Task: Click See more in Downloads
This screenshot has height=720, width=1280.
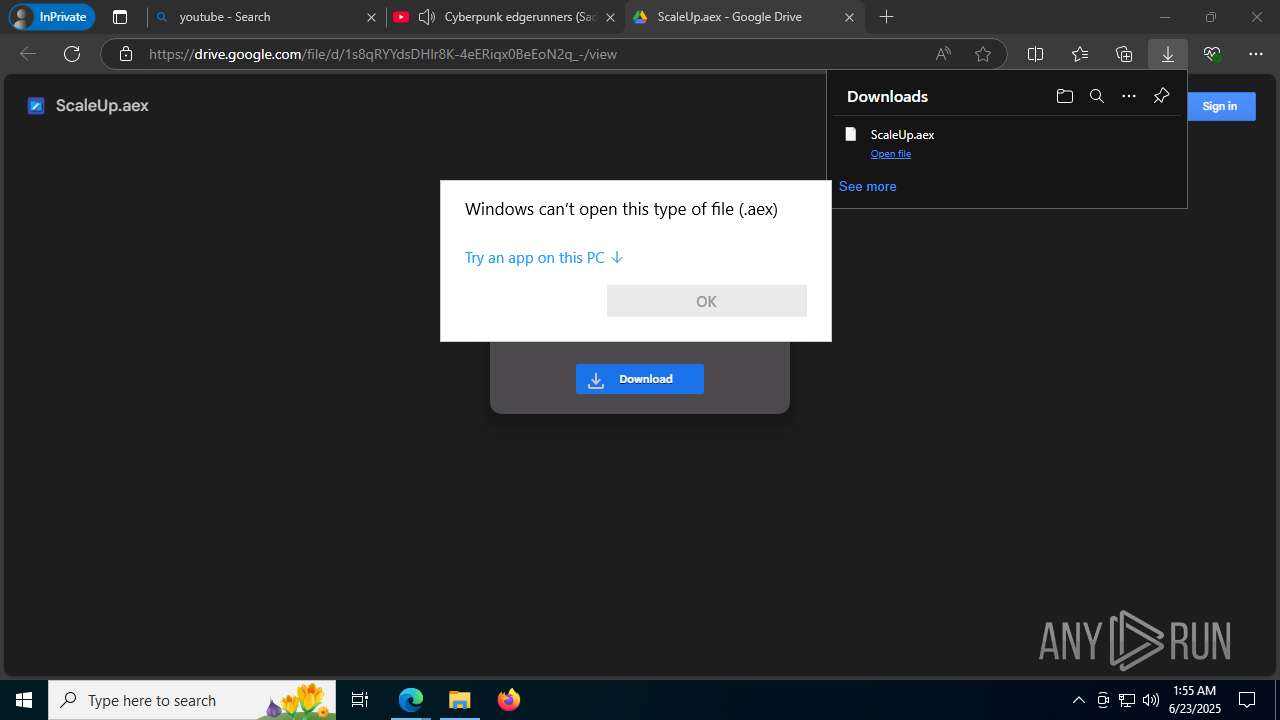Action: pyautogui.click(x=867, y=186)
